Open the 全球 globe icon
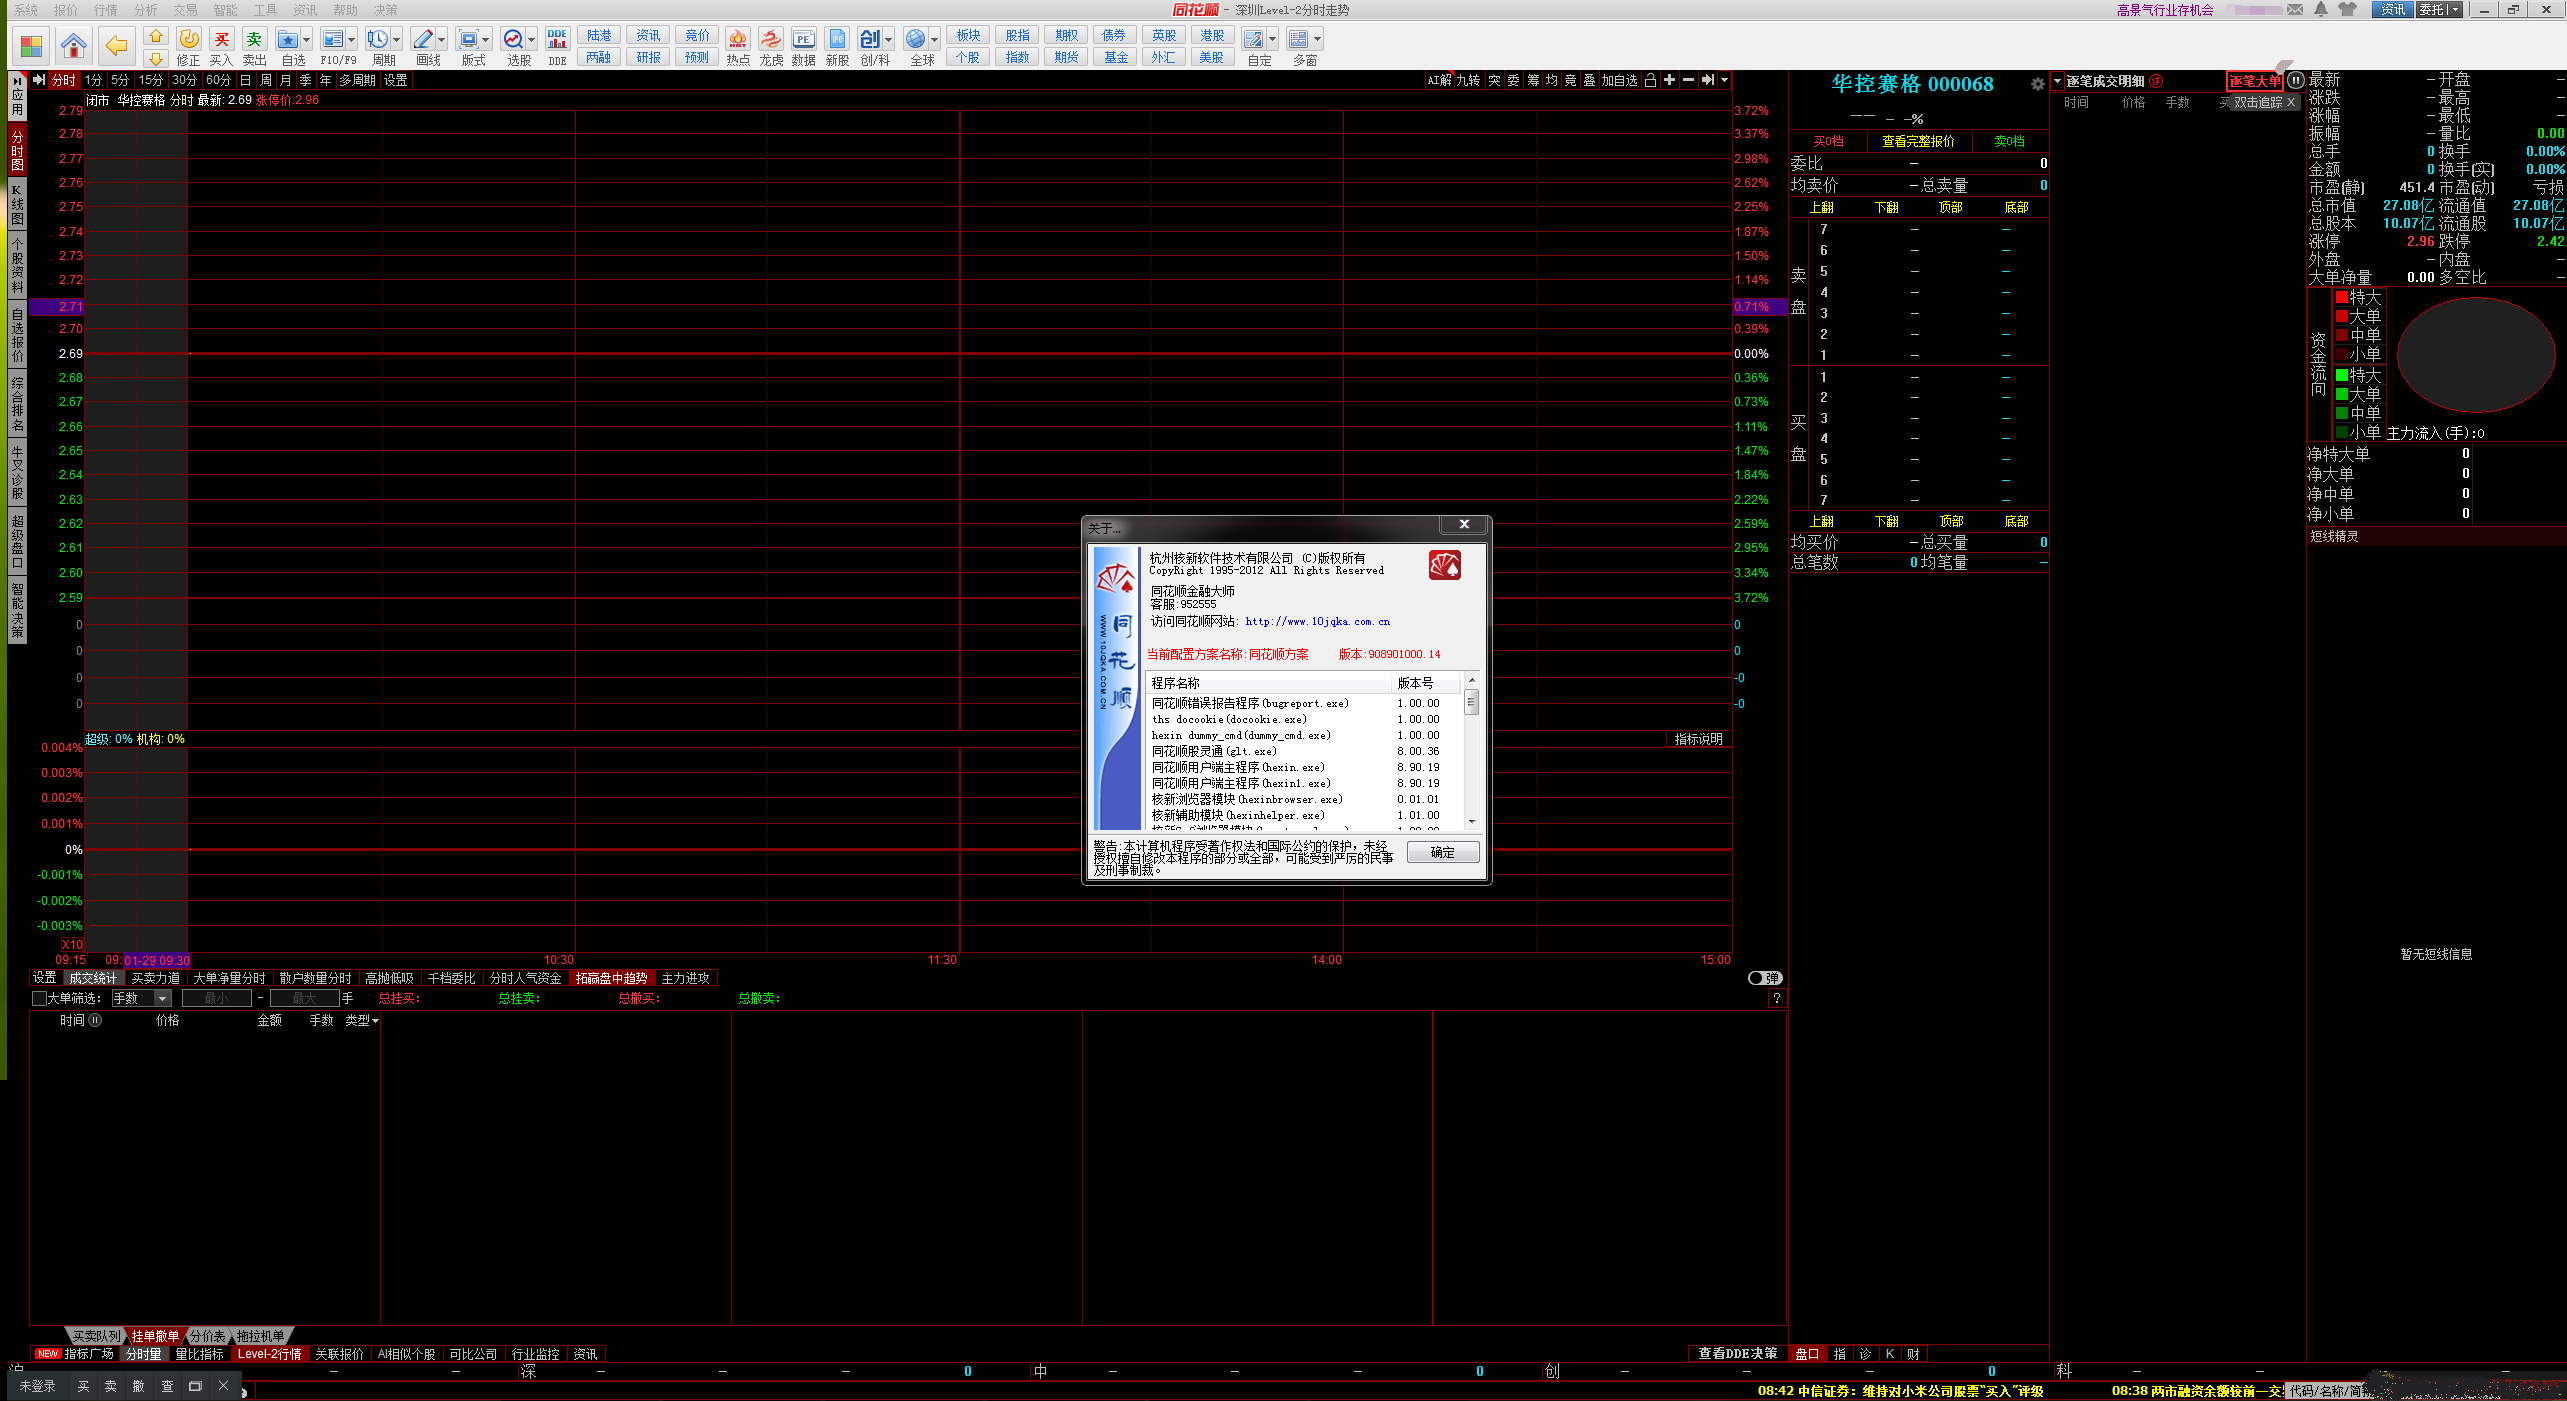Image resolution: width=2567 pixels, height=1401 pixels. (x=915, y=39)
